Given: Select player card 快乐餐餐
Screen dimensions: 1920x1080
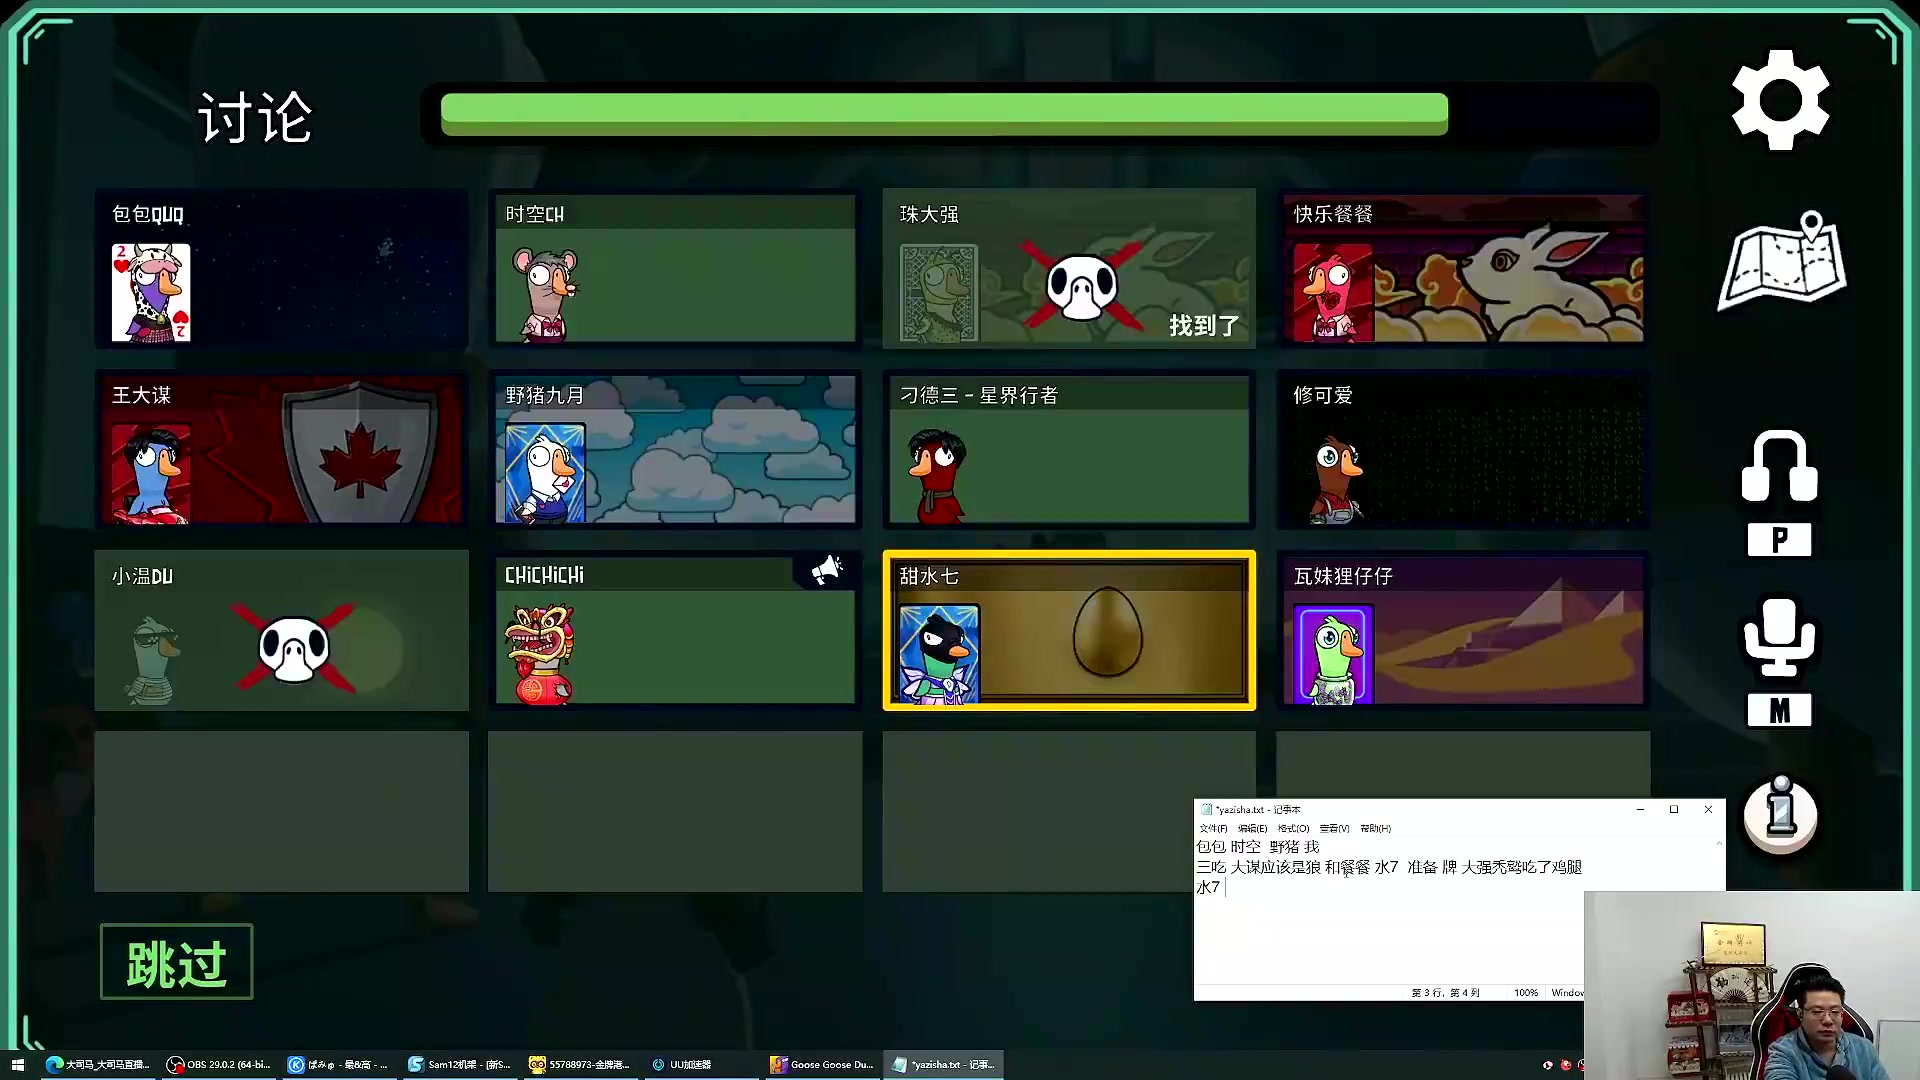Looking at the screenshot, I should [x=1463, y=268].
